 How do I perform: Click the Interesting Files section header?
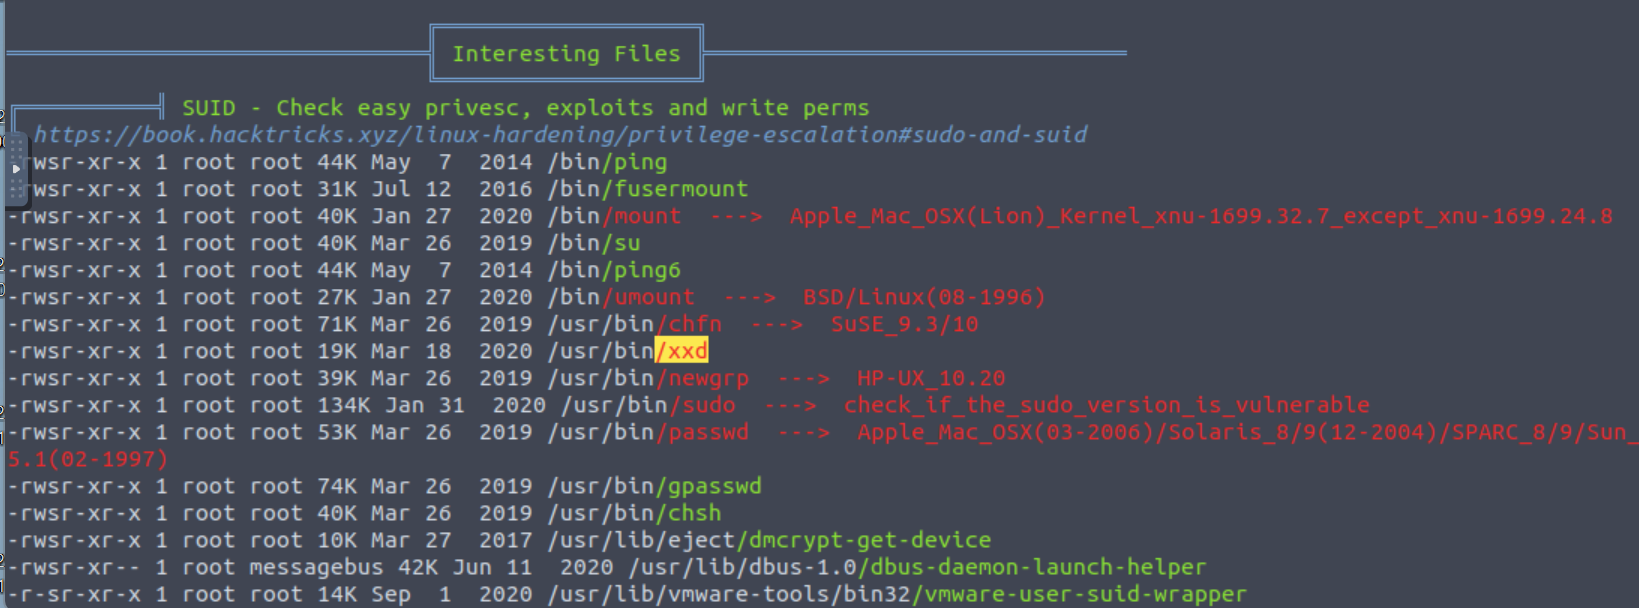click(x=566, y=54)
